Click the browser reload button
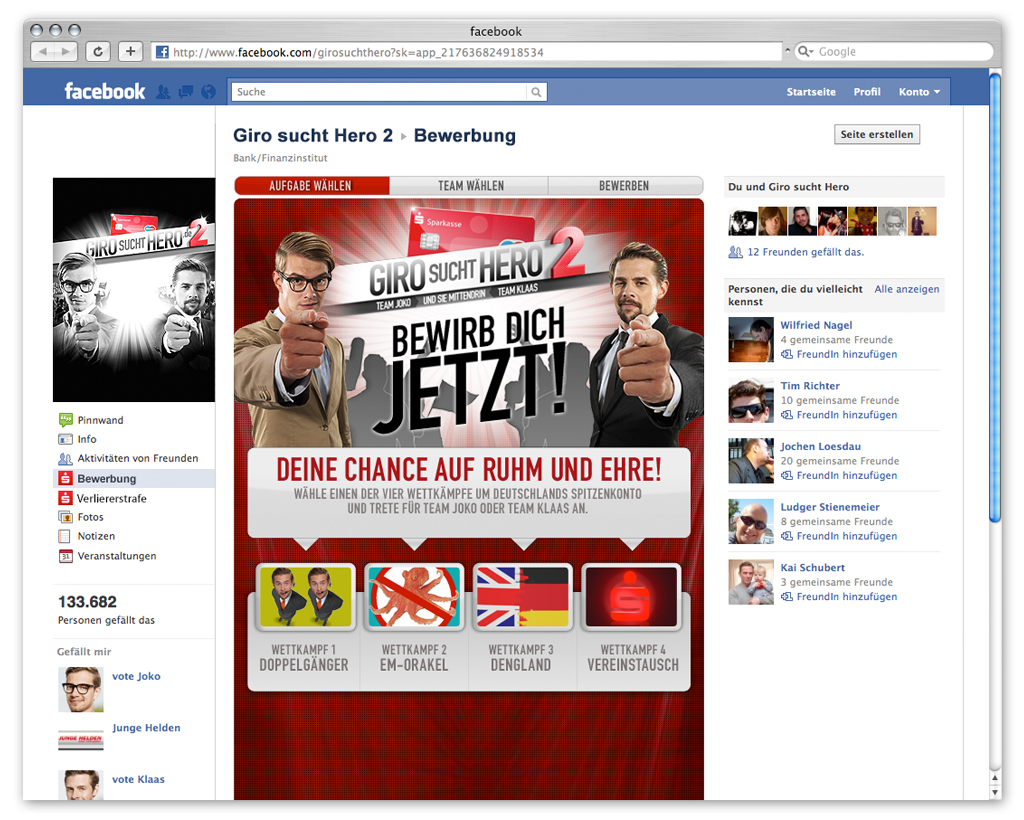Viewport: 1024px width, 820px height. pos(98,52)
